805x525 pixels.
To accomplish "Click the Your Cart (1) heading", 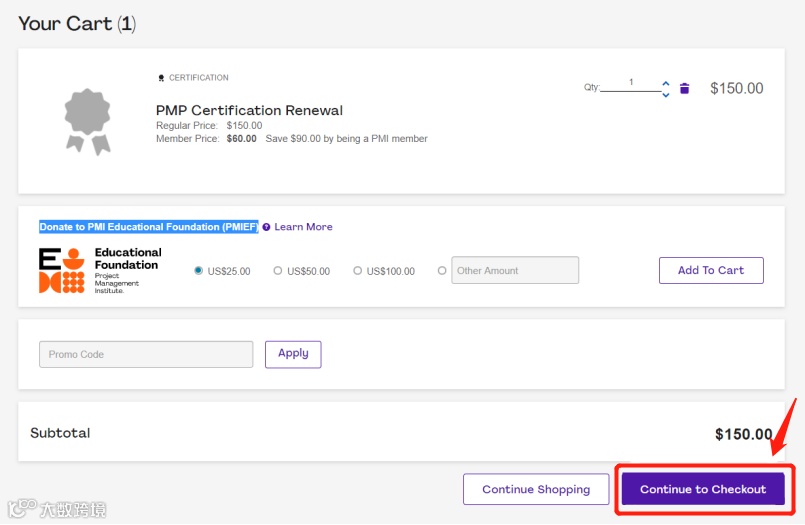I will (77, 24).
